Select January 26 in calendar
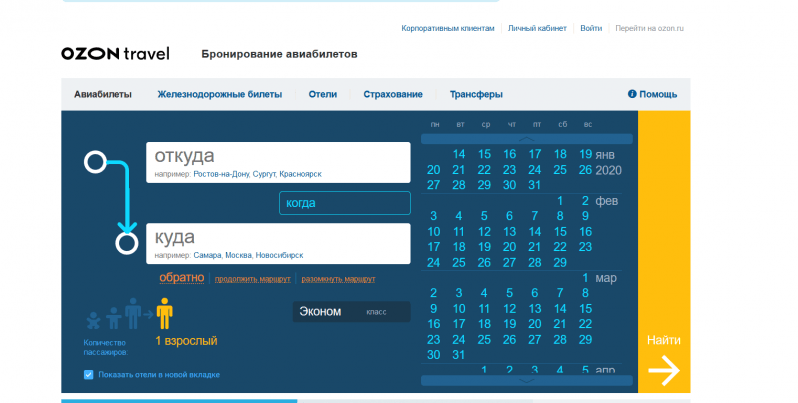The height and width of the screenshot is (403, 798). click(x=585, y=170)
